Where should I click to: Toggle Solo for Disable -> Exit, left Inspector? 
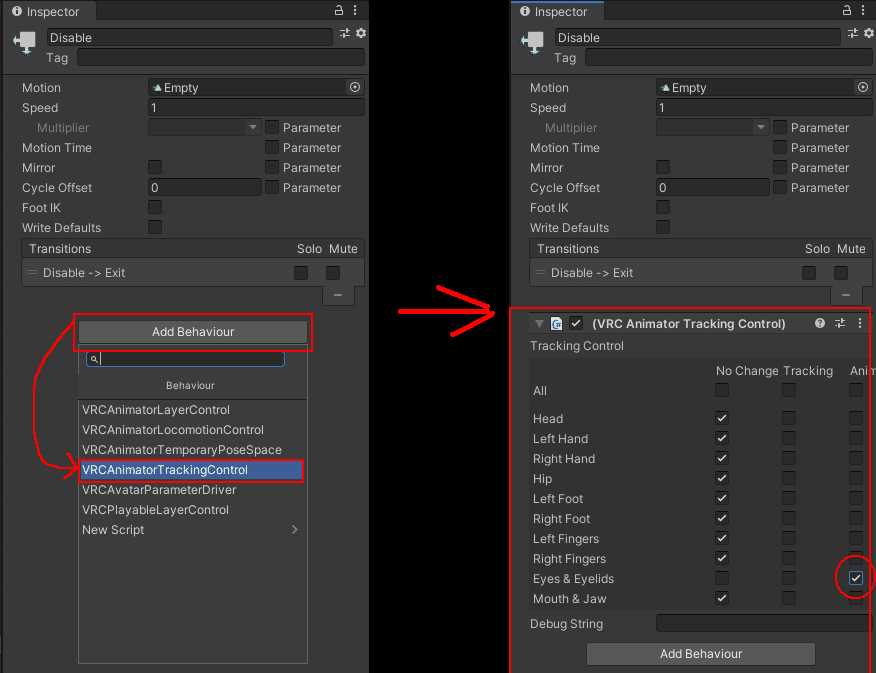coord(301,273)
